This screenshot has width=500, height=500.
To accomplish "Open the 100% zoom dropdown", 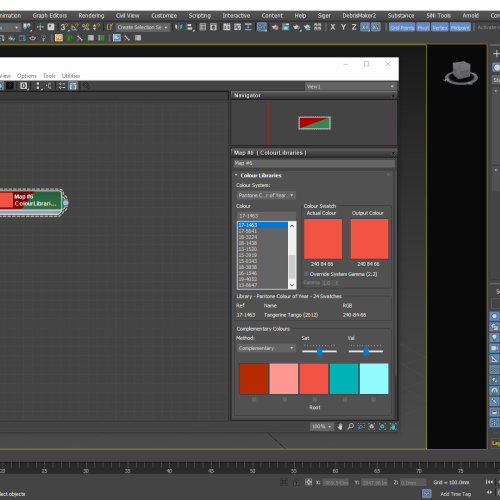I will 322,426.
